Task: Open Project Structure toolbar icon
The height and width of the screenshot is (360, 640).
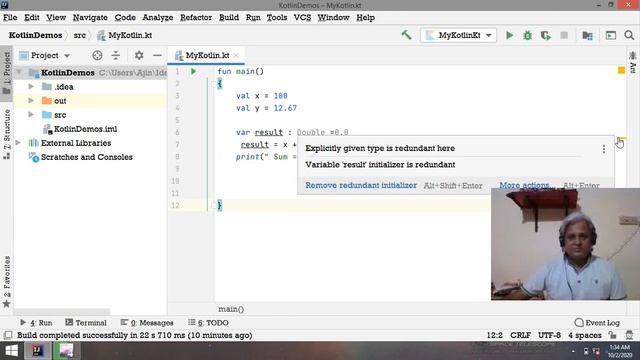Action: (x=587, y=36)
